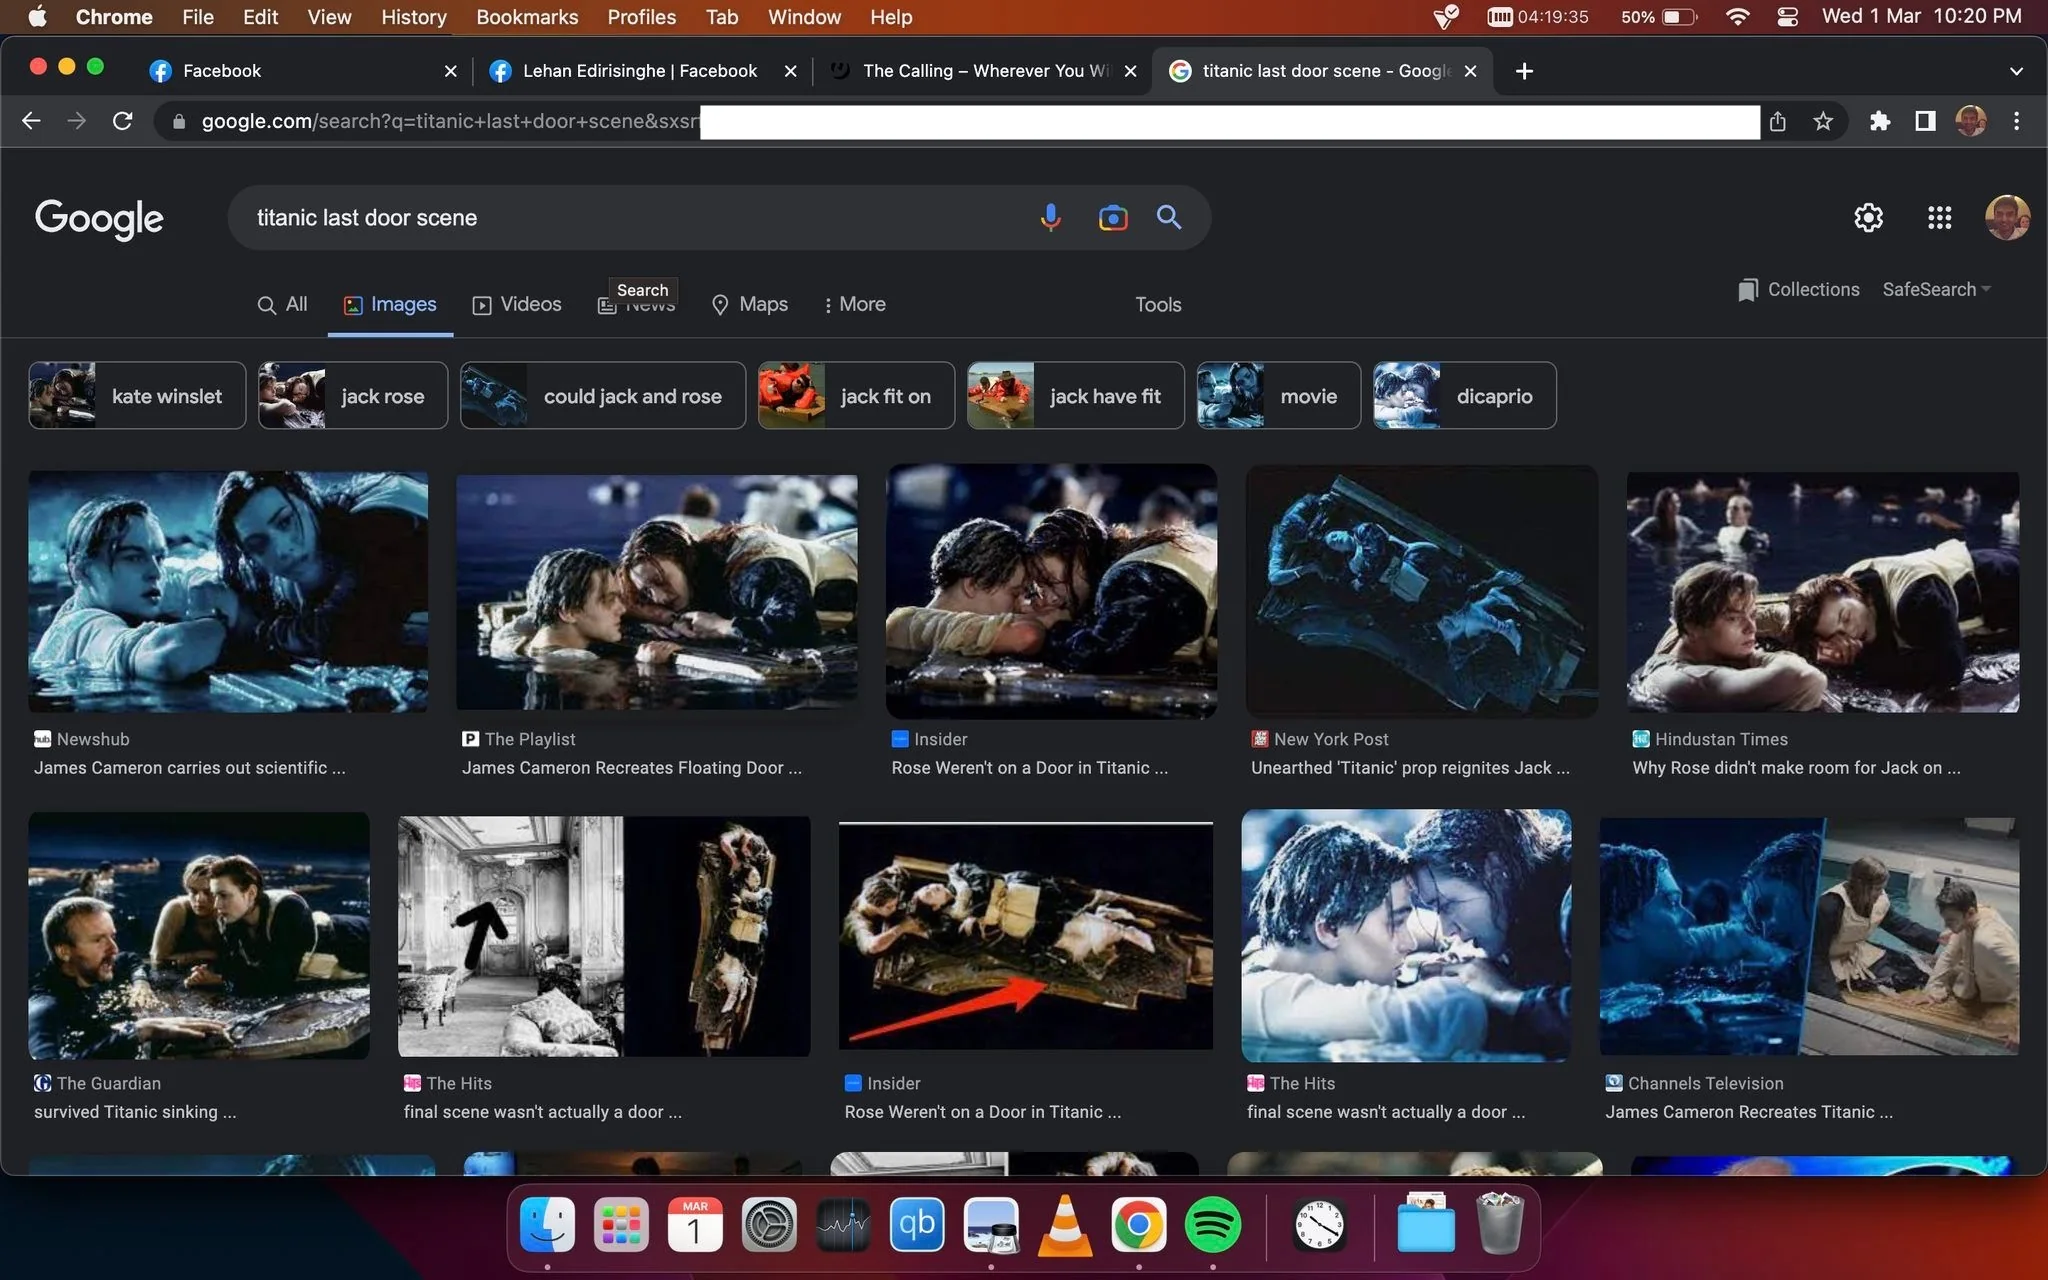Open the Bookmarks menu in menu bar

point(527,17)
